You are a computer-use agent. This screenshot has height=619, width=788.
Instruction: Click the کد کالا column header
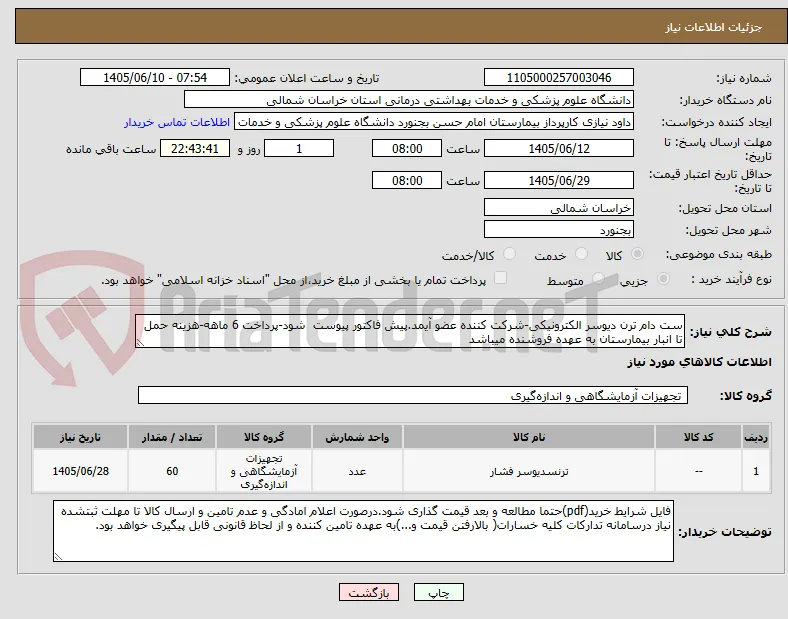pos(699,437)
